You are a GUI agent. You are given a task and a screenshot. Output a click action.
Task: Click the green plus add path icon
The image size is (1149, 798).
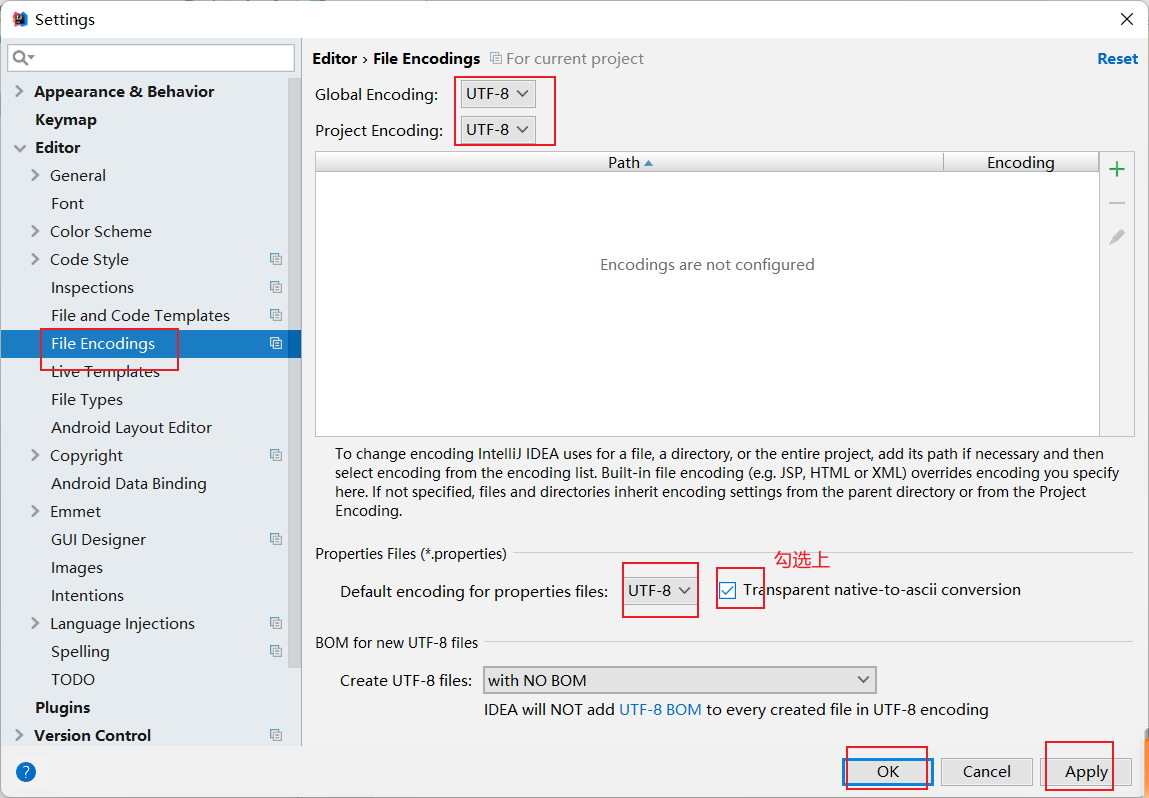click(1117, 170)
